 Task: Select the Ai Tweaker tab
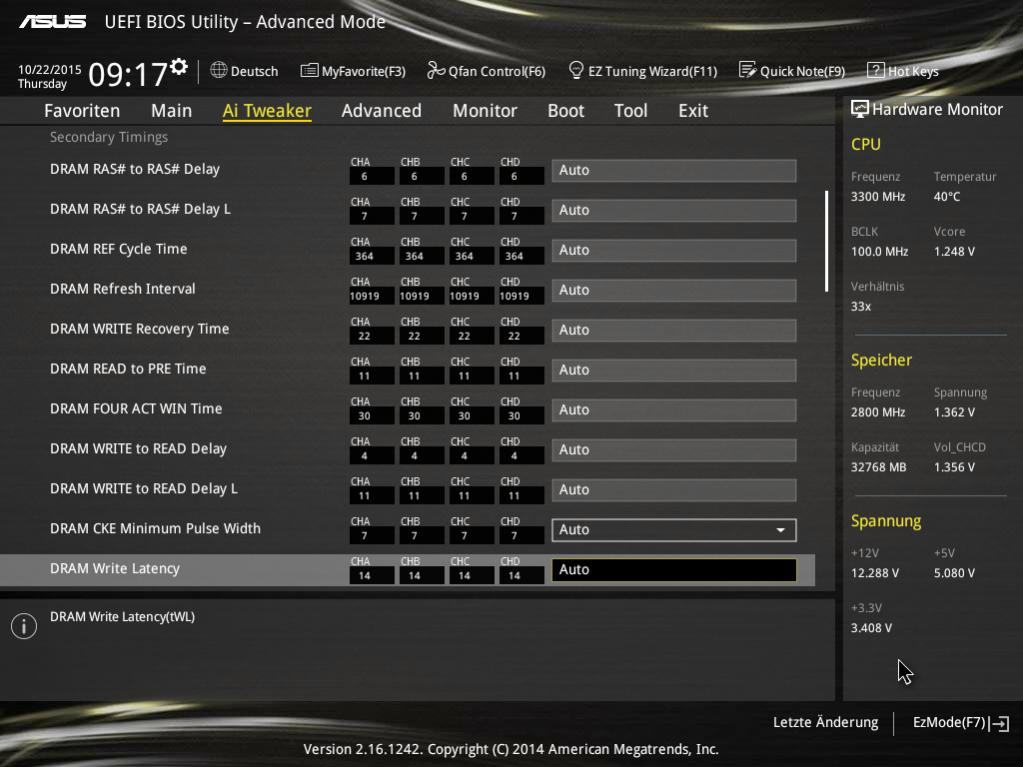pyautogui.click(x=267, y=111)
